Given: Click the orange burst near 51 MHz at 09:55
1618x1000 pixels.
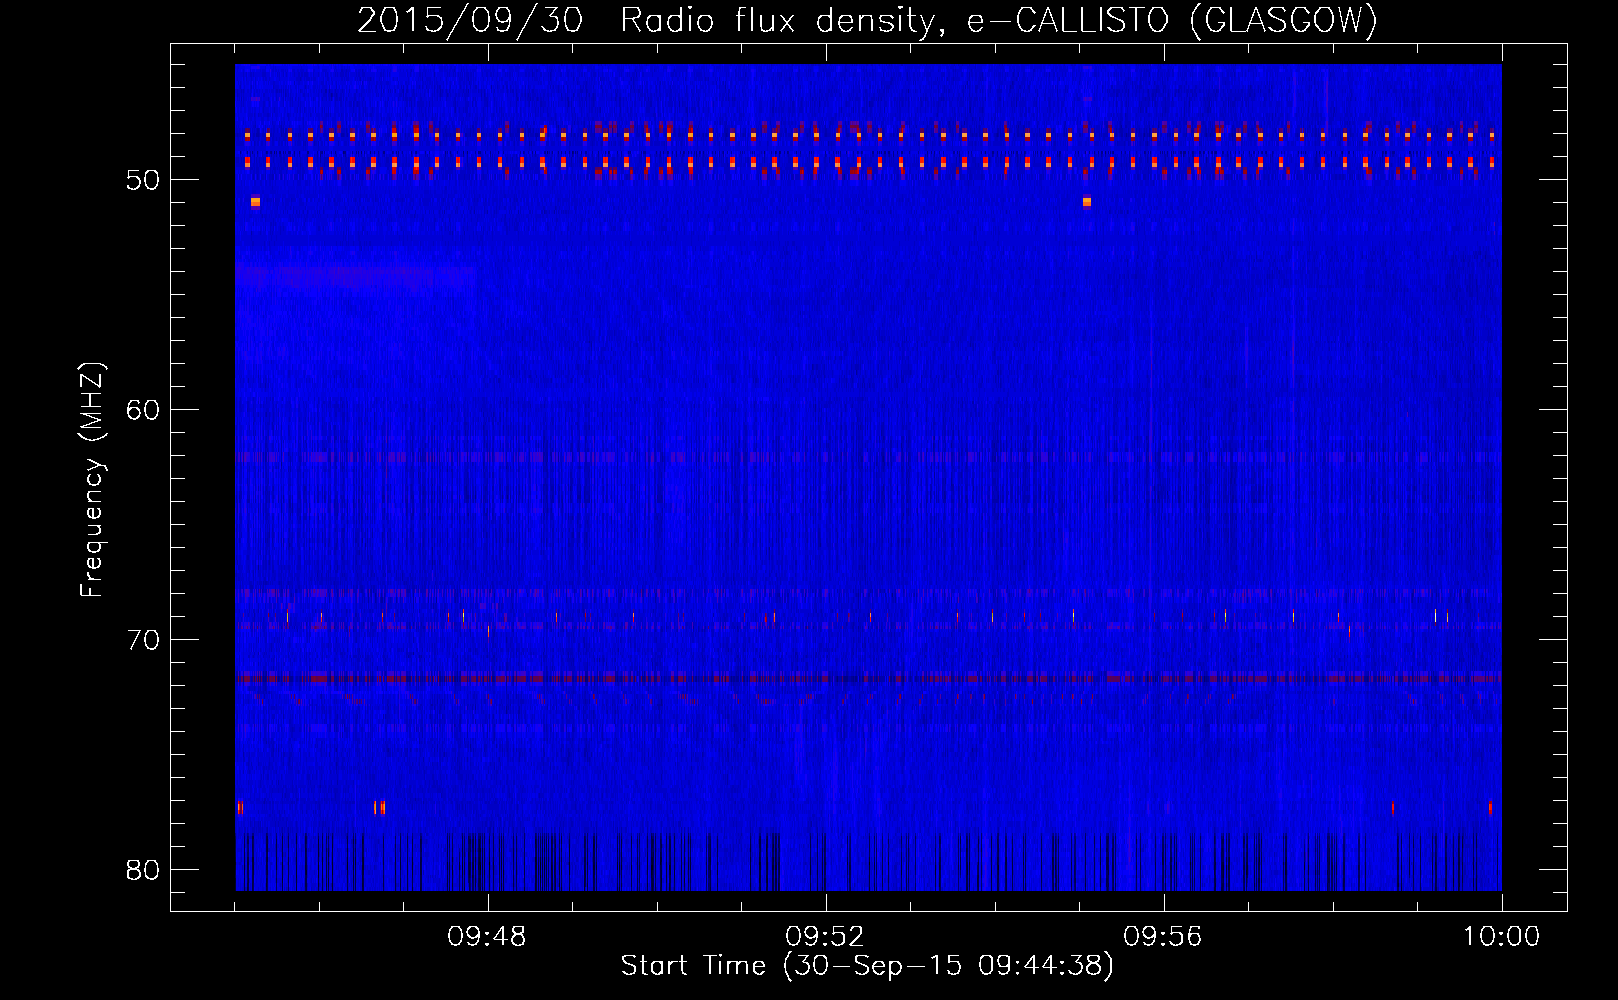Looking at the screenshot, I should 1087,202.
